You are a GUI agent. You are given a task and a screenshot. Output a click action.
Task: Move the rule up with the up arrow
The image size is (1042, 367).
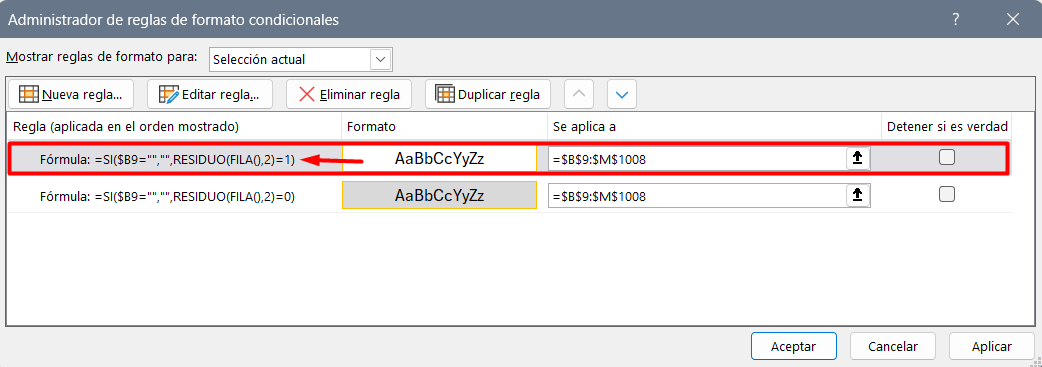[x=579, y=94]
